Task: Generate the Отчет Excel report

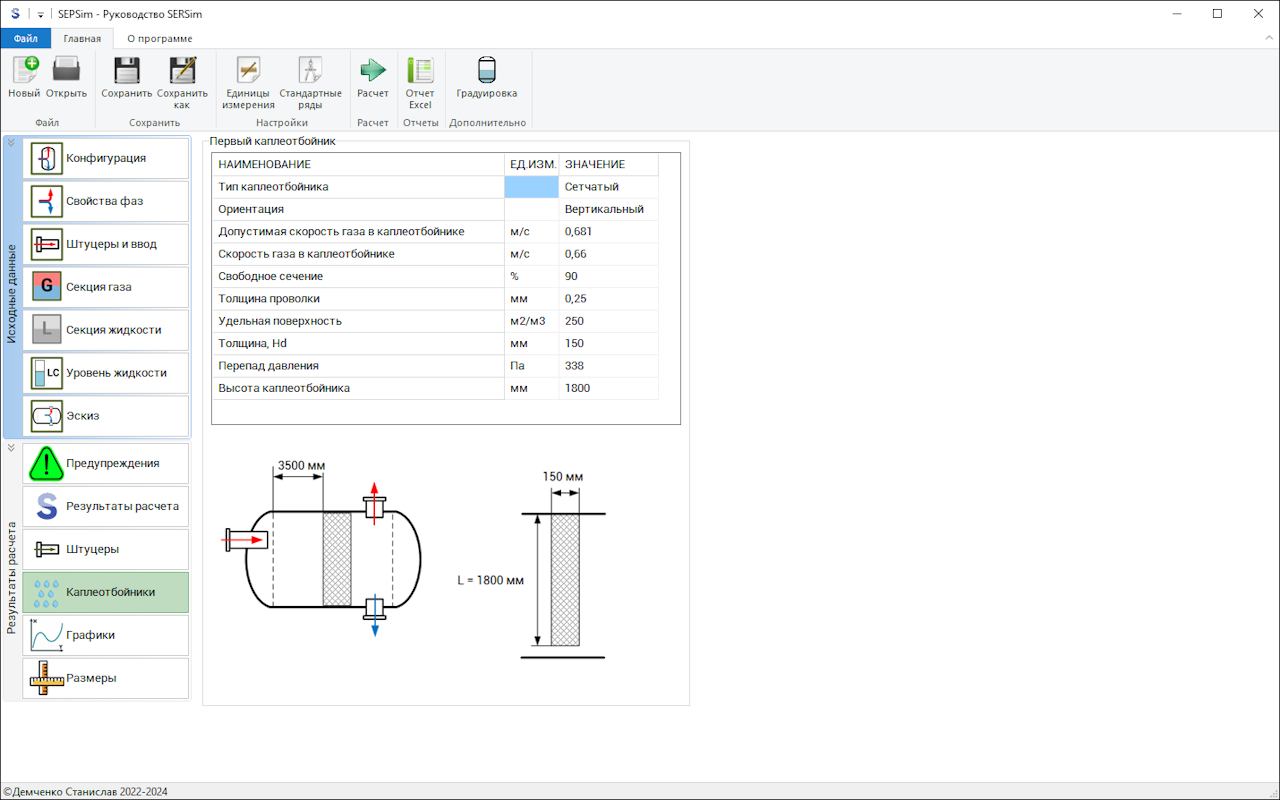Action: pos(420,72)
